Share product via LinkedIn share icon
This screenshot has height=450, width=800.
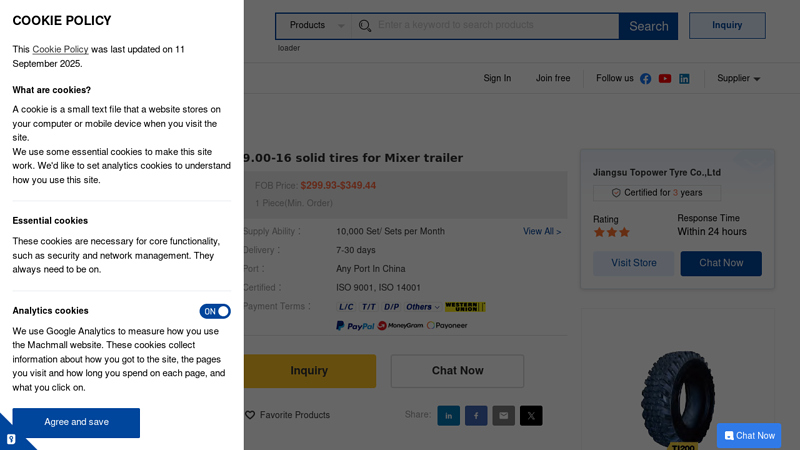(448, 415)
